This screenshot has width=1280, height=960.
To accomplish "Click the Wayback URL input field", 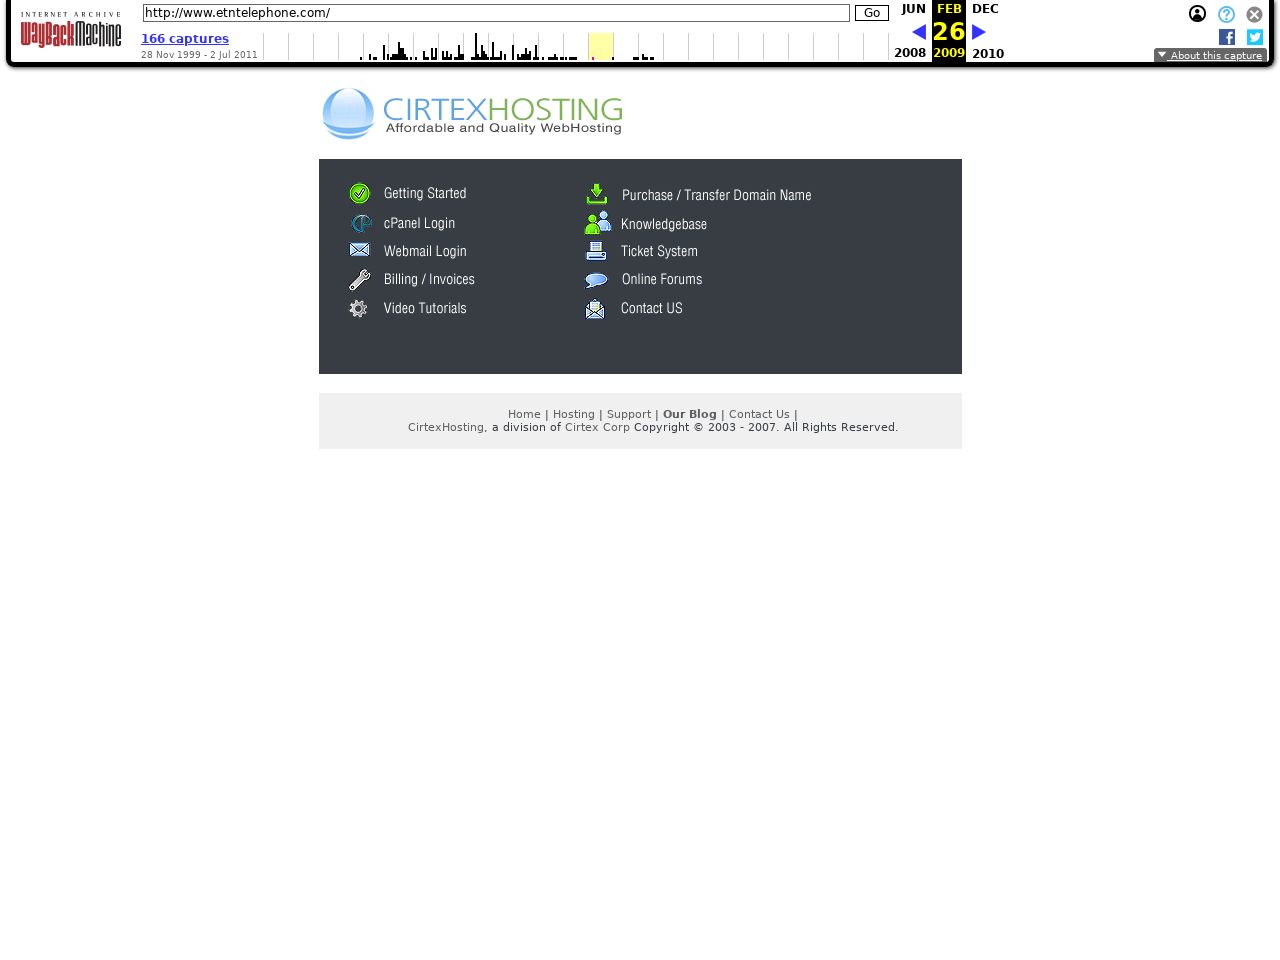I will click(496, 13).
